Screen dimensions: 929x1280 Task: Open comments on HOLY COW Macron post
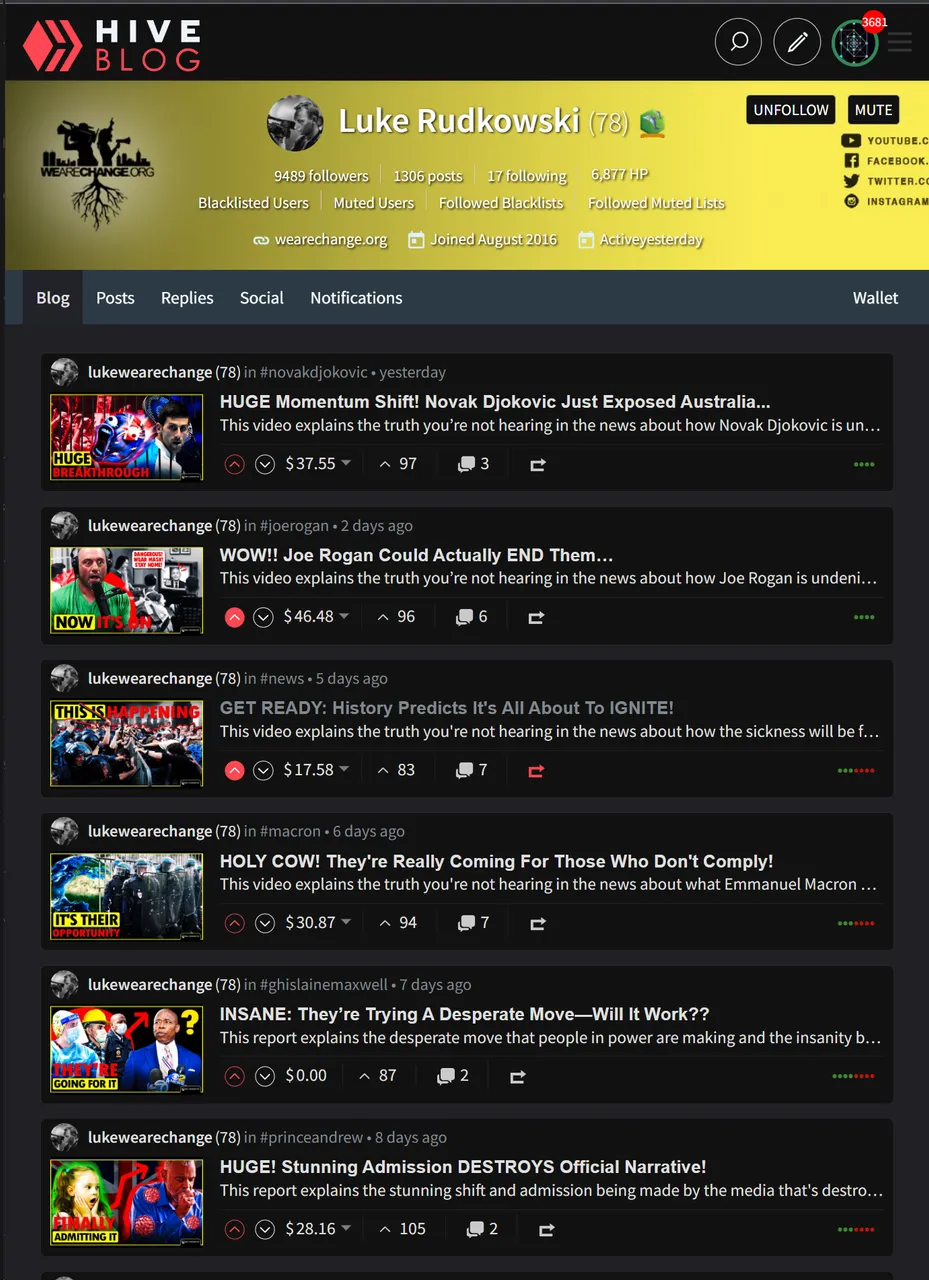point(473,923)
